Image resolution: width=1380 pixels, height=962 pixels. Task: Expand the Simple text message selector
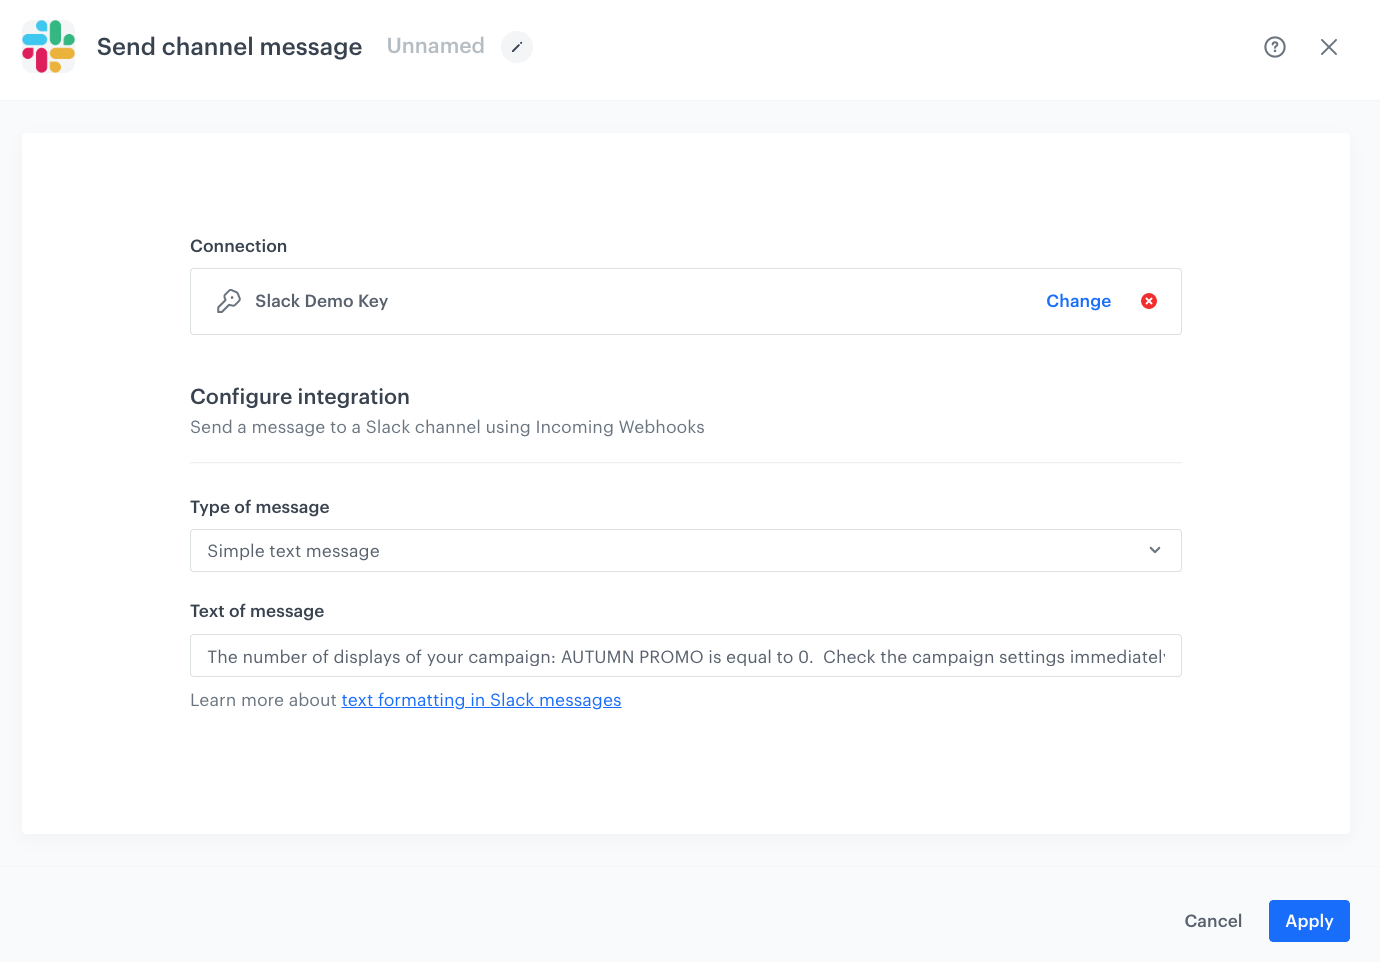[685, 550]
